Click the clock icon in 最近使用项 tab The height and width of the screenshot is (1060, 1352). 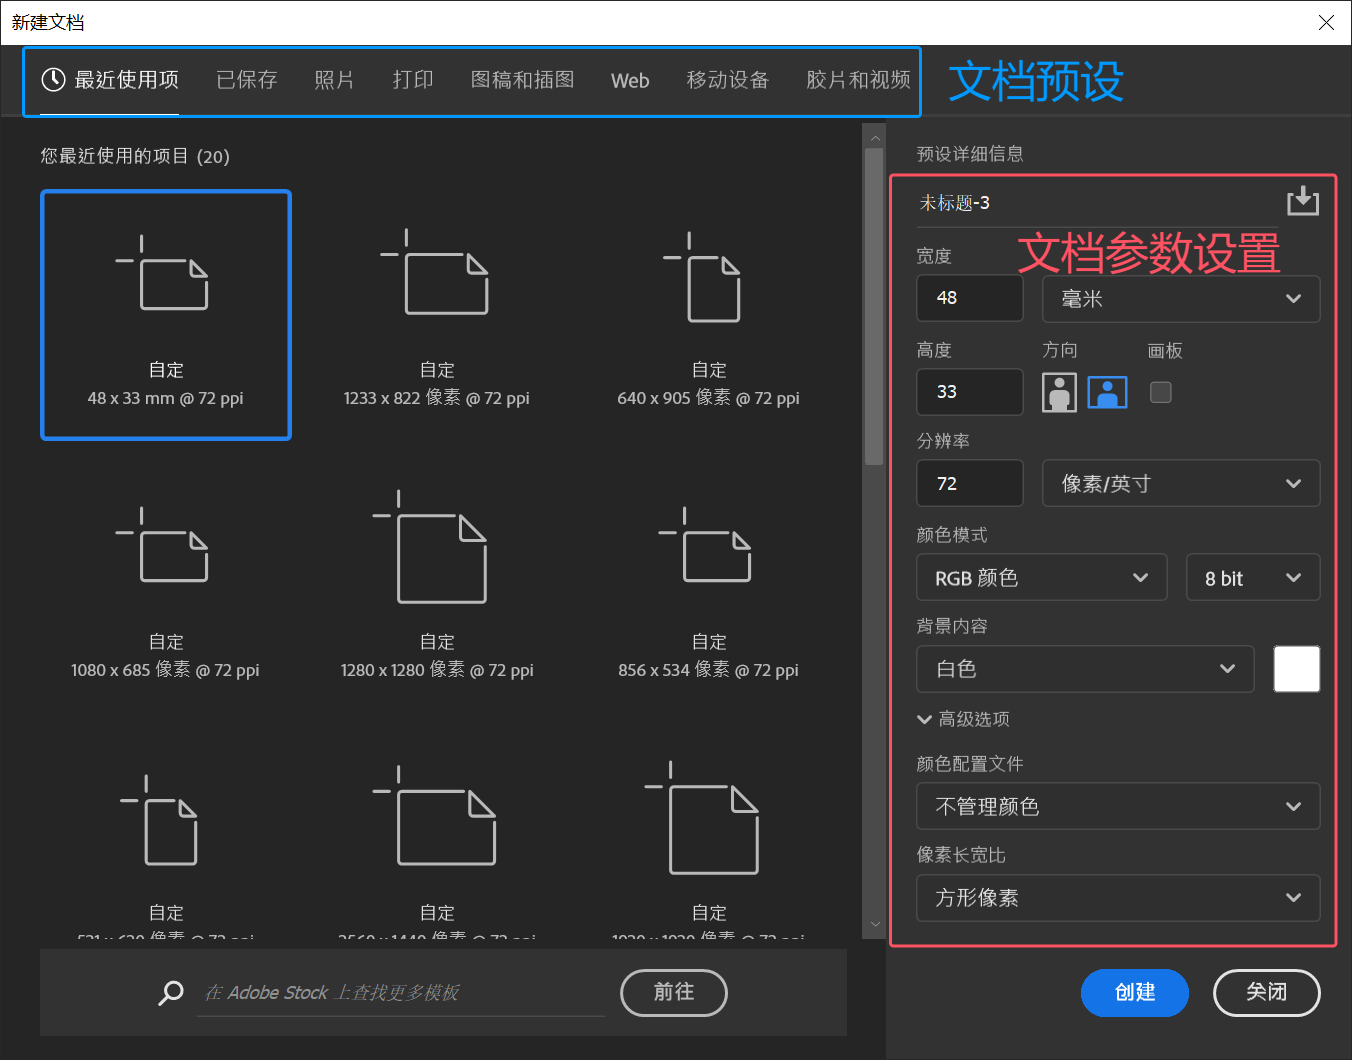click(x=53, y=80)
